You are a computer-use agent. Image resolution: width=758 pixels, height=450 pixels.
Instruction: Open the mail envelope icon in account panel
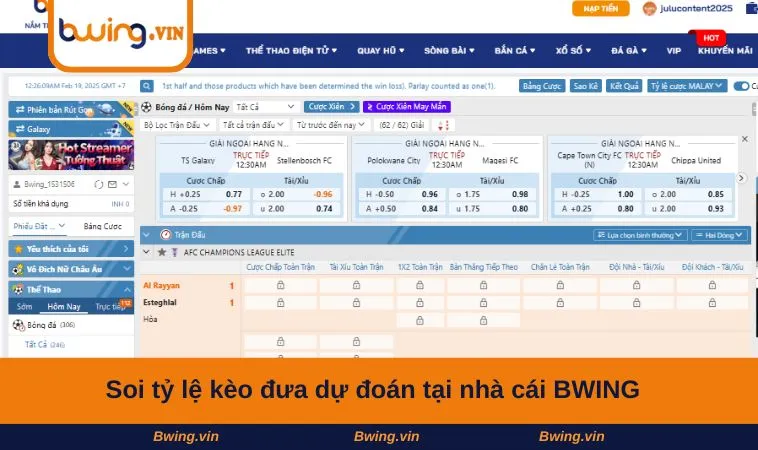point(112,184)
